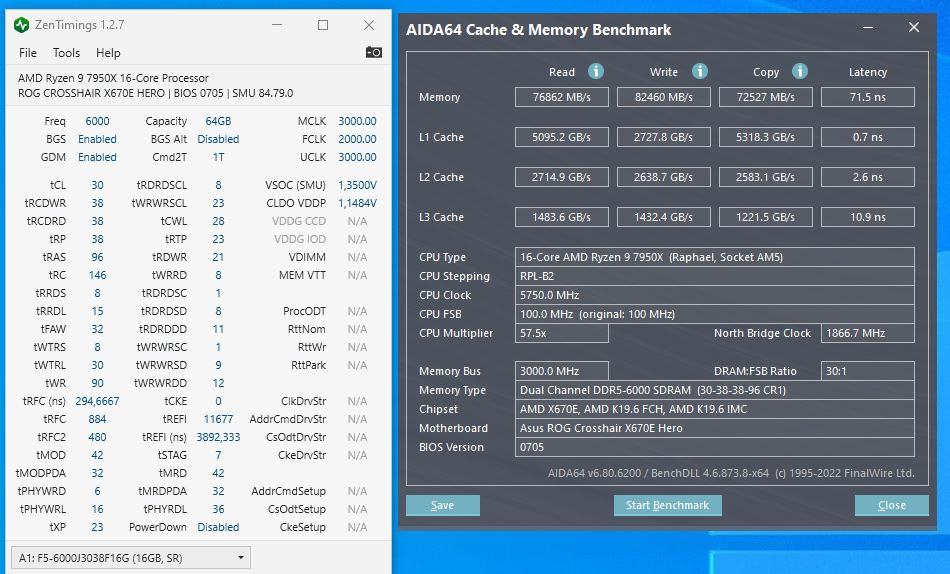Click the Read column info icon
The height and width of the screenshot is (574, 950).
(596, 72)
